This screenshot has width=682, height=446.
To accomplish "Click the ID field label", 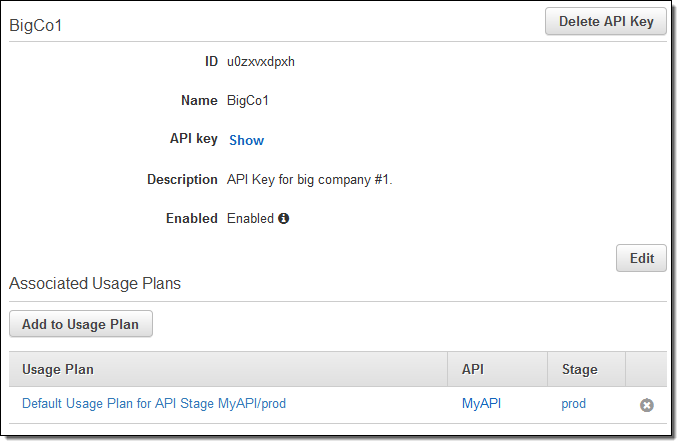I will point(210,61).
